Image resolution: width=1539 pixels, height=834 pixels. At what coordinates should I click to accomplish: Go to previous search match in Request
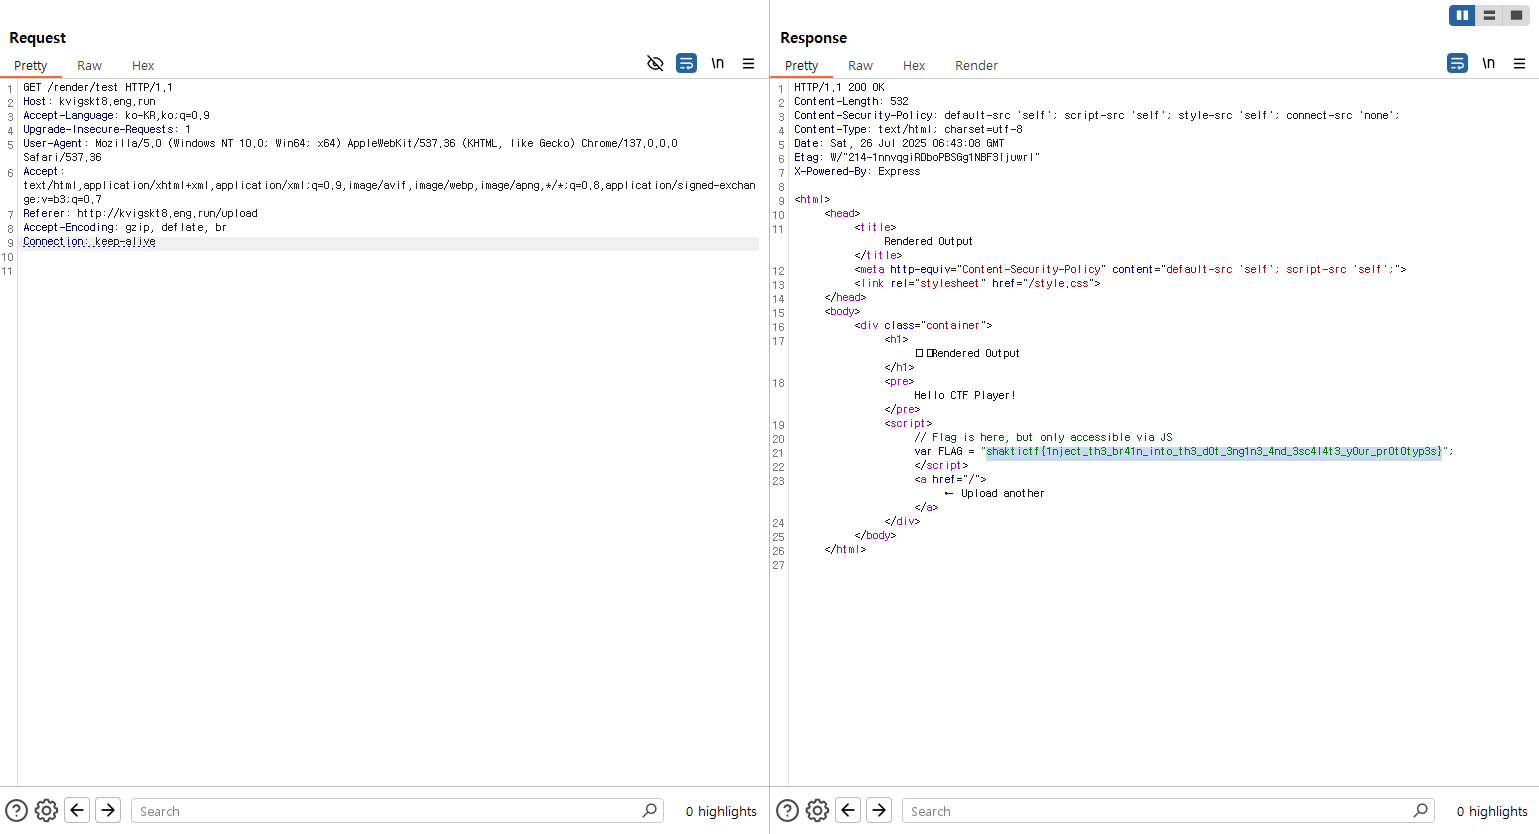tap(77, 810)
